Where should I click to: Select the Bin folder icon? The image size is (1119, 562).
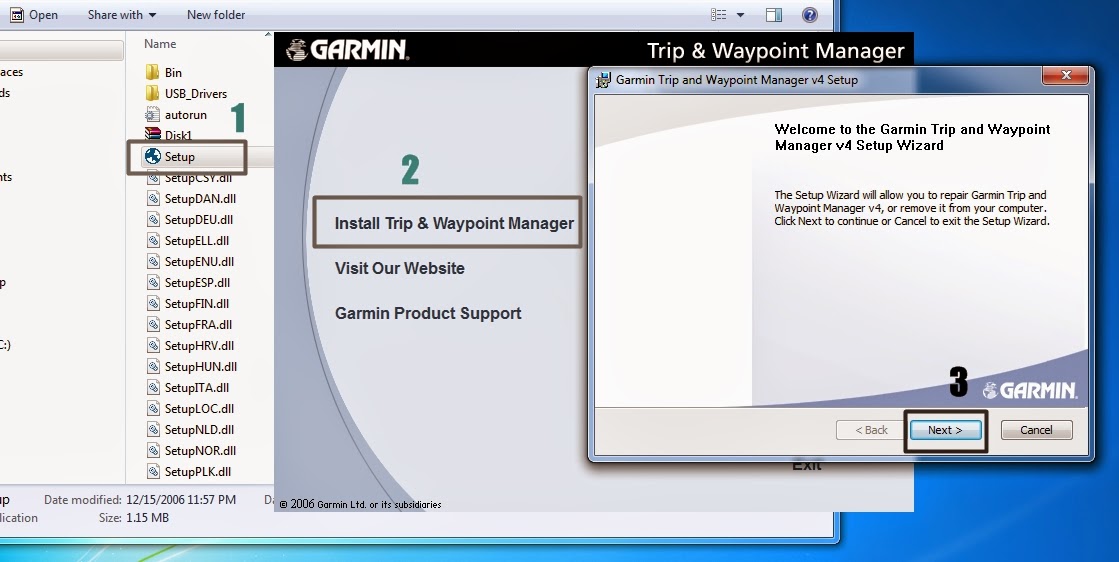[x=152, y=72]
